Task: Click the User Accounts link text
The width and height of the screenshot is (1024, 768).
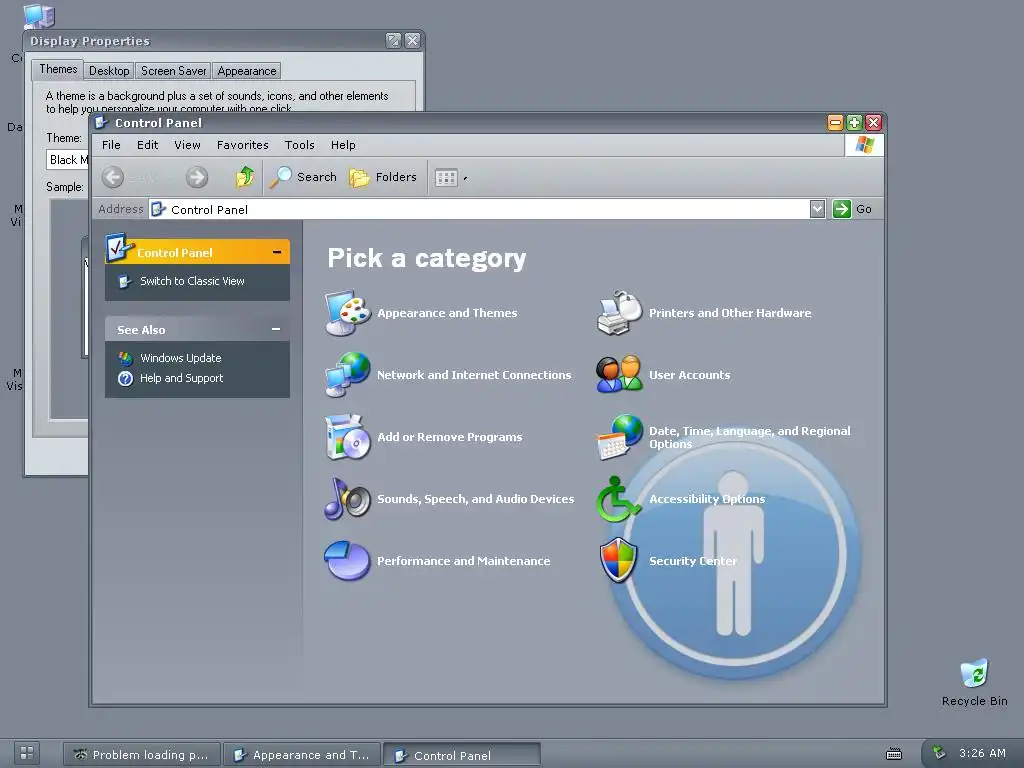Action: point(690,375)
